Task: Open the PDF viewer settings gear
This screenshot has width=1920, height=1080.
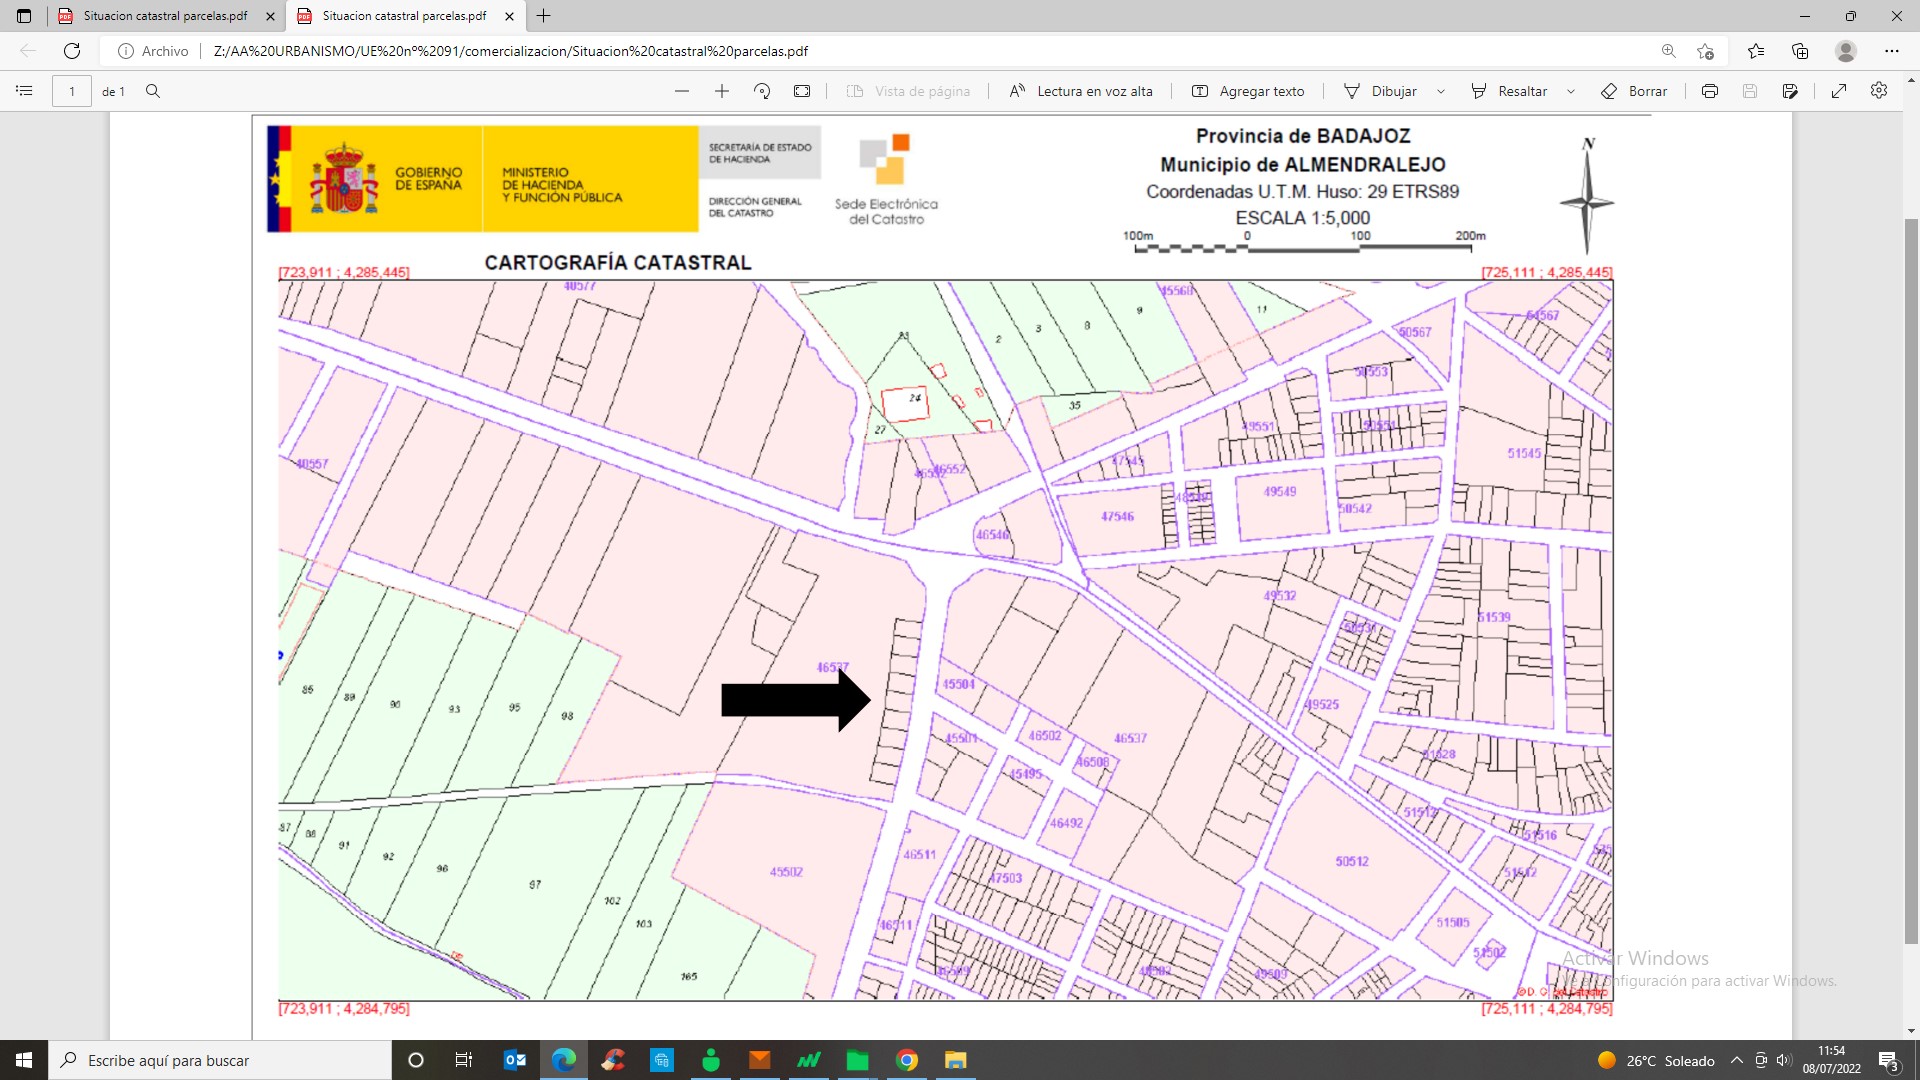Action: coord(1879,91)
